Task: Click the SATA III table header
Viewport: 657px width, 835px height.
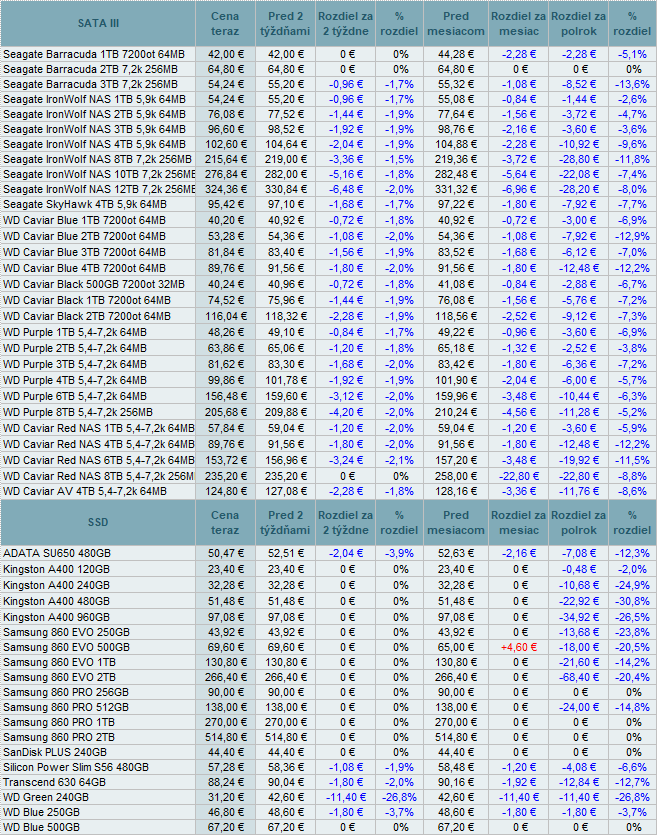Action: point(98,23)
